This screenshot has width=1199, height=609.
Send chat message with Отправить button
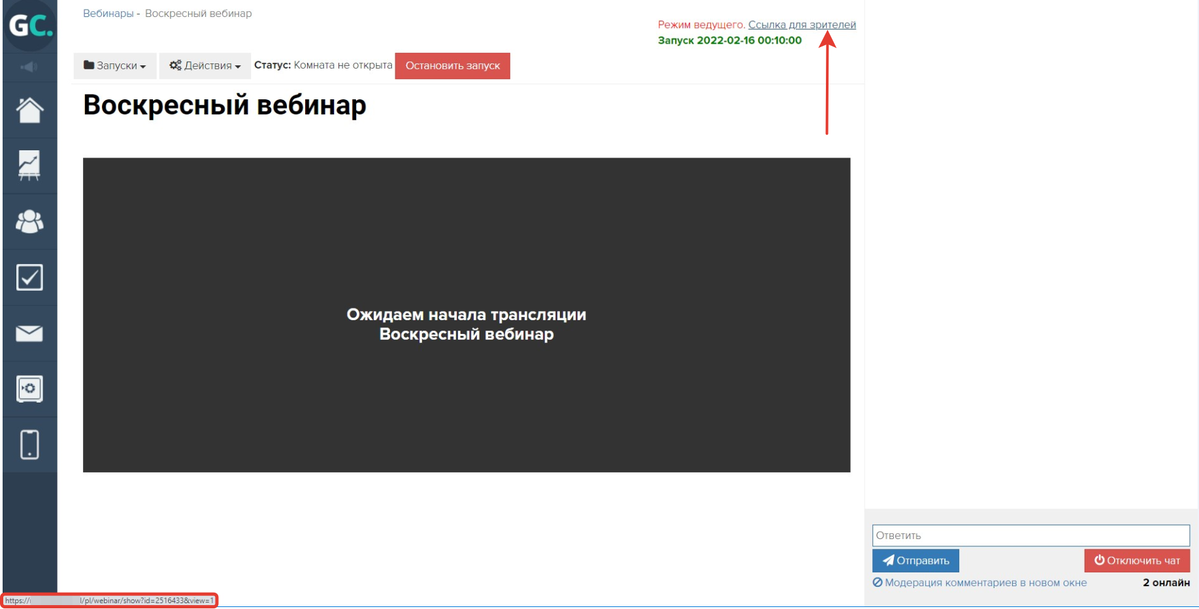[915, 561]
